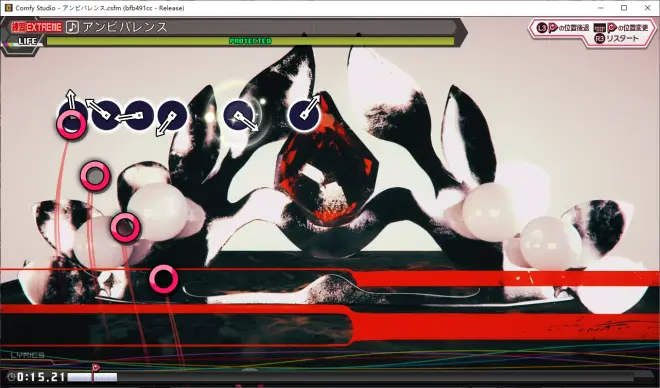Click the clock icon beside the elapsed time
The height and width of the screenshot is (388, 660).
(11, 377)
